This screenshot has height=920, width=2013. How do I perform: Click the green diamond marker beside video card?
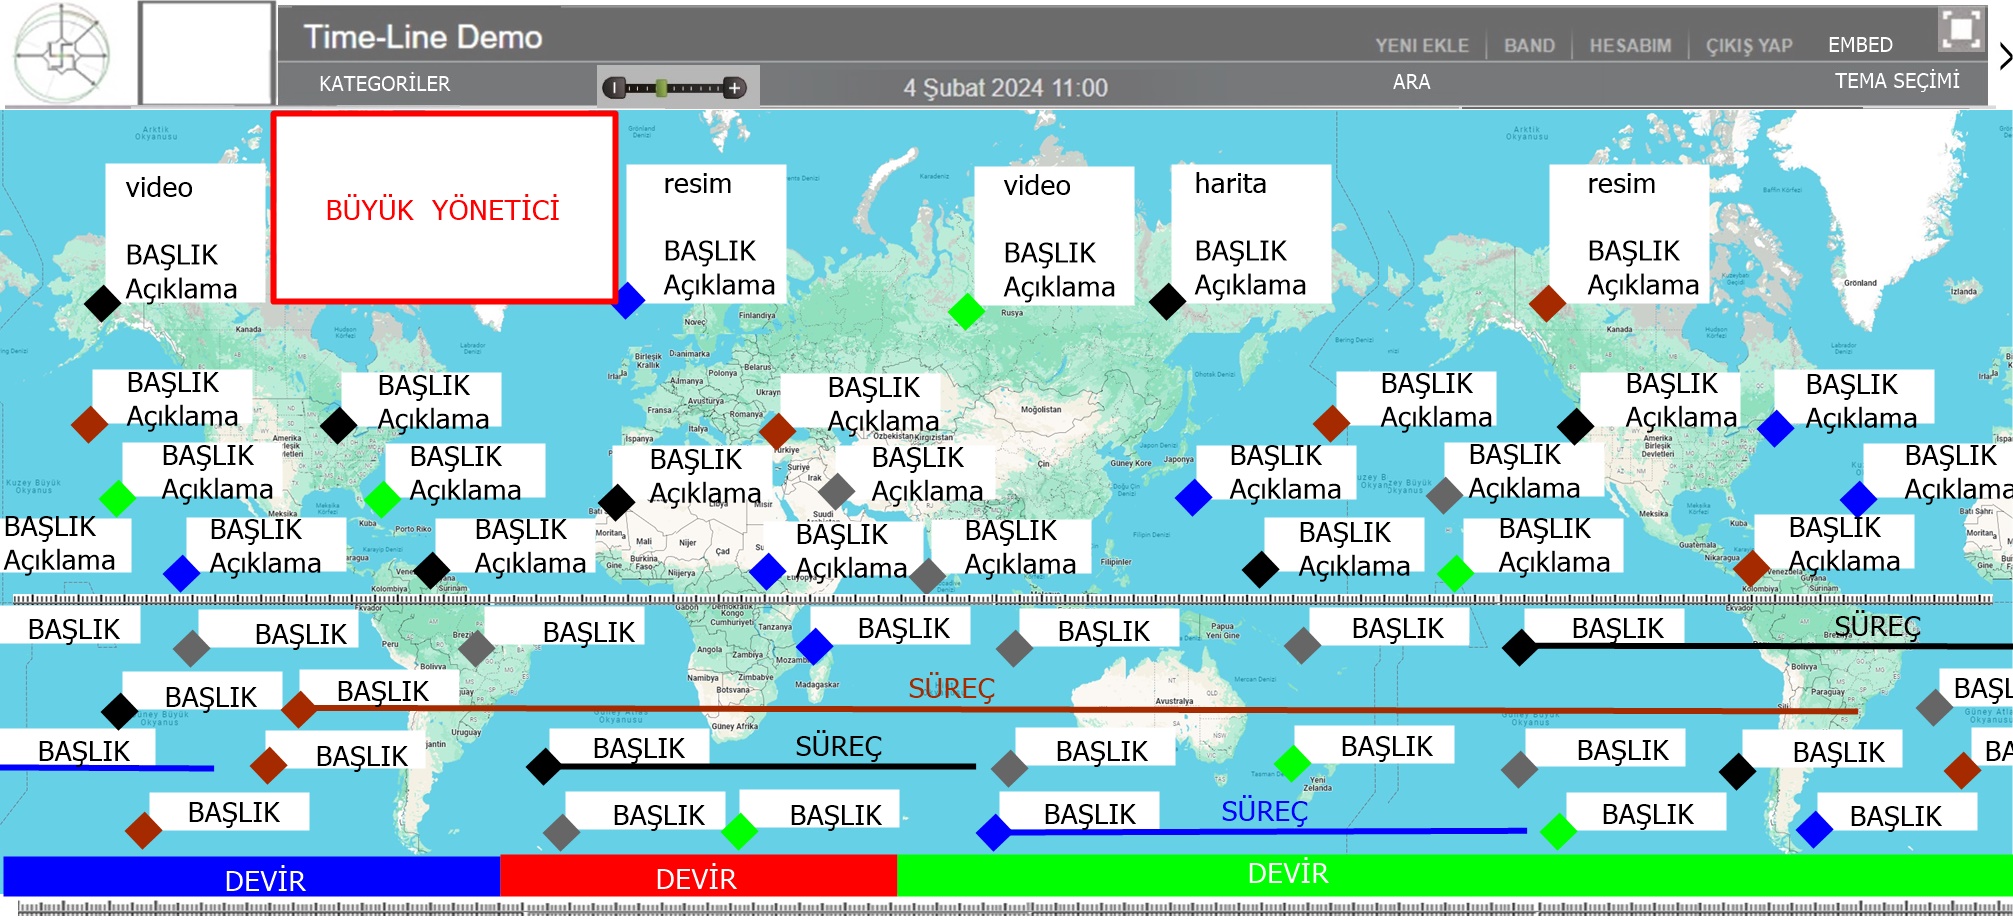pos(966,311)
